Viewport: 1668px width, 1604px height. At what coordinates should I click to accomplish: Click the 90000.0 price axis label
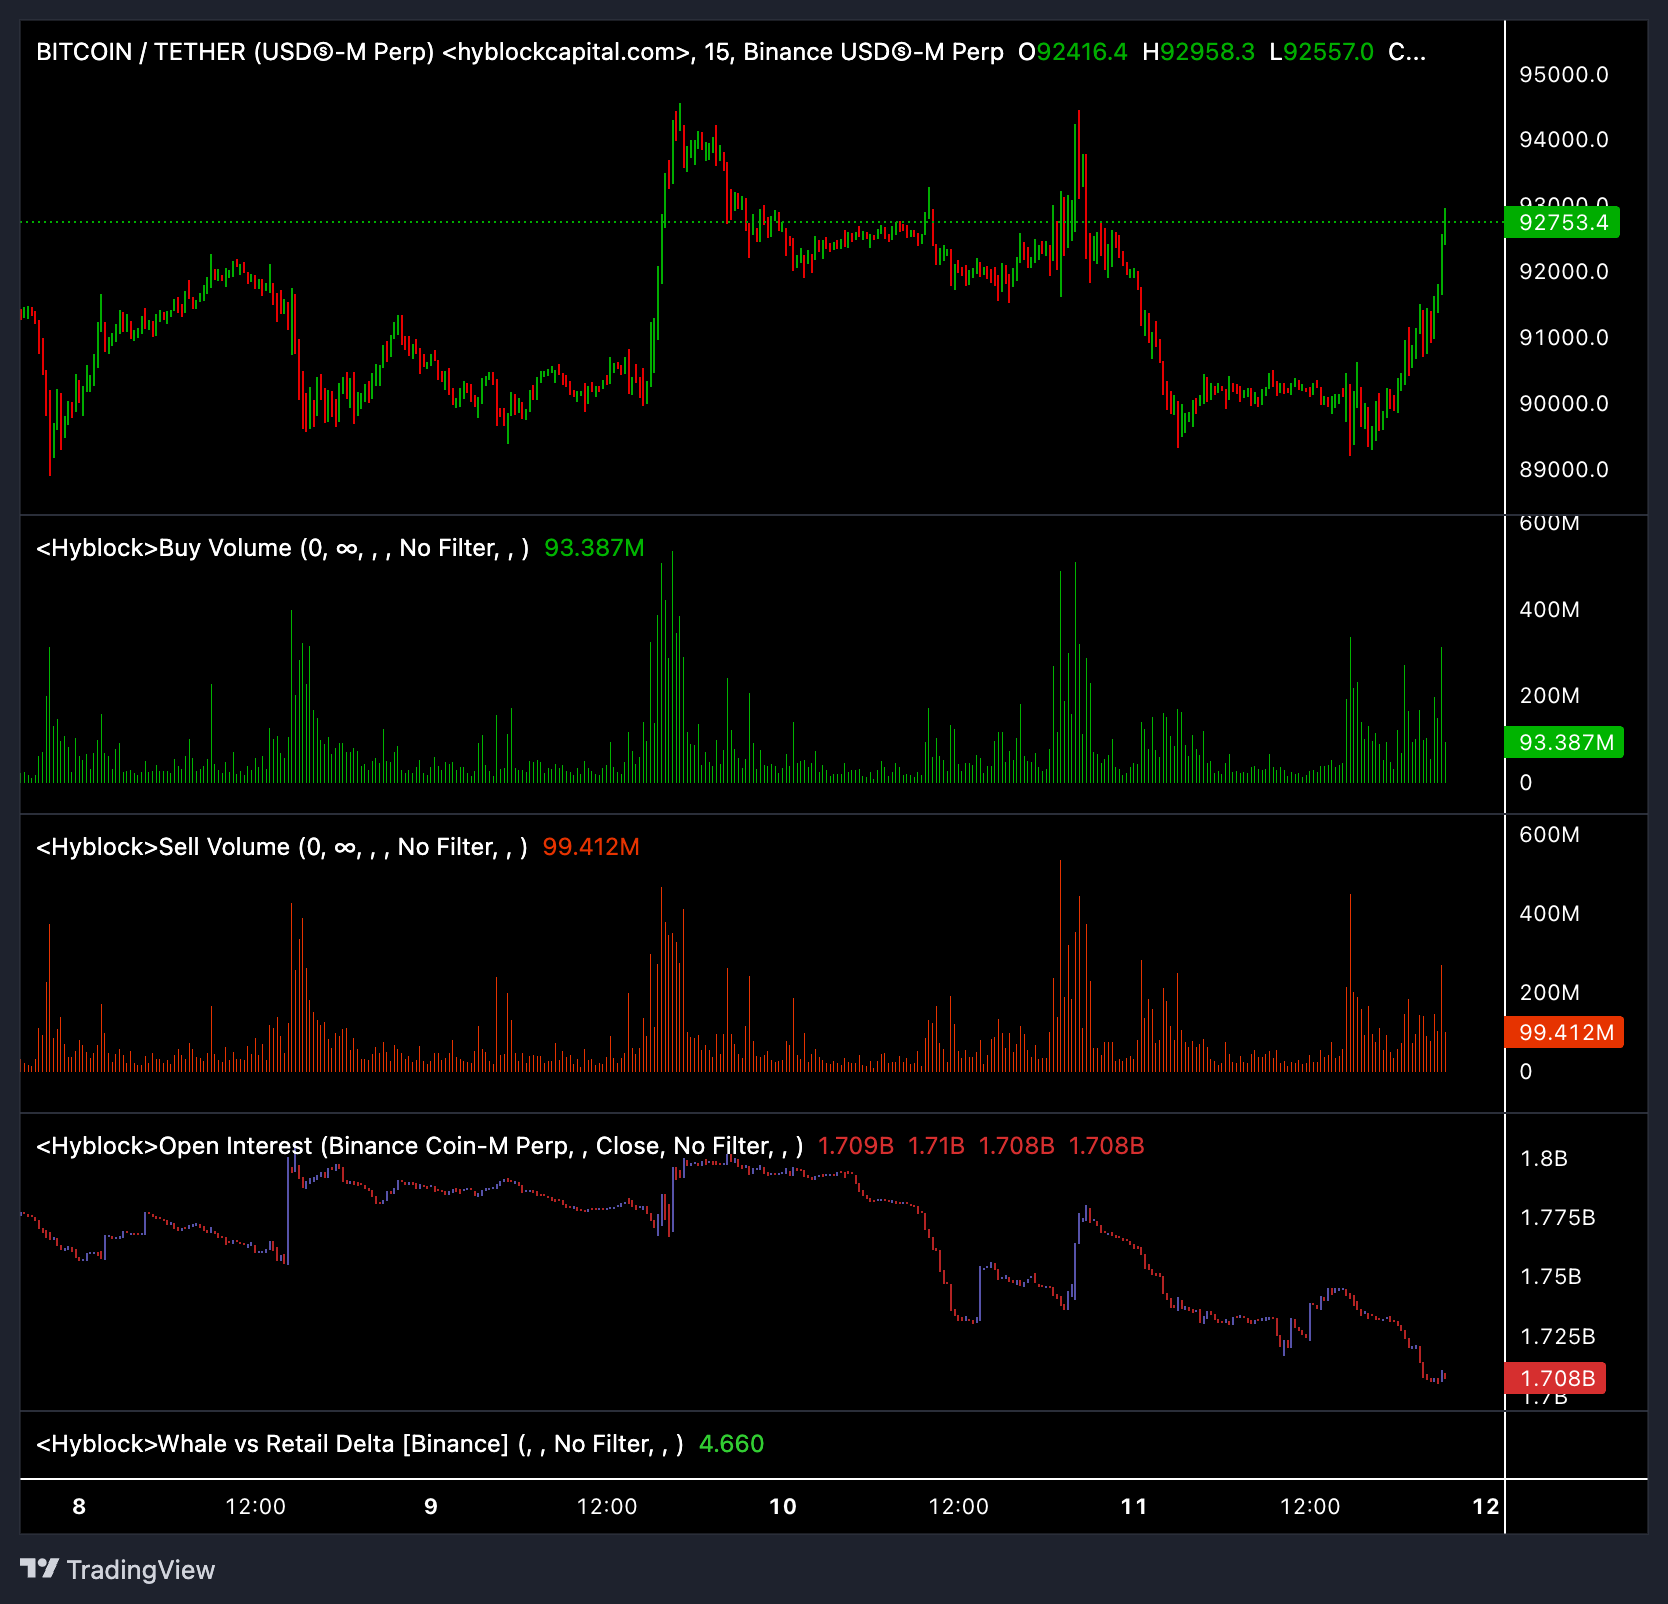(x=1564, y=404)
